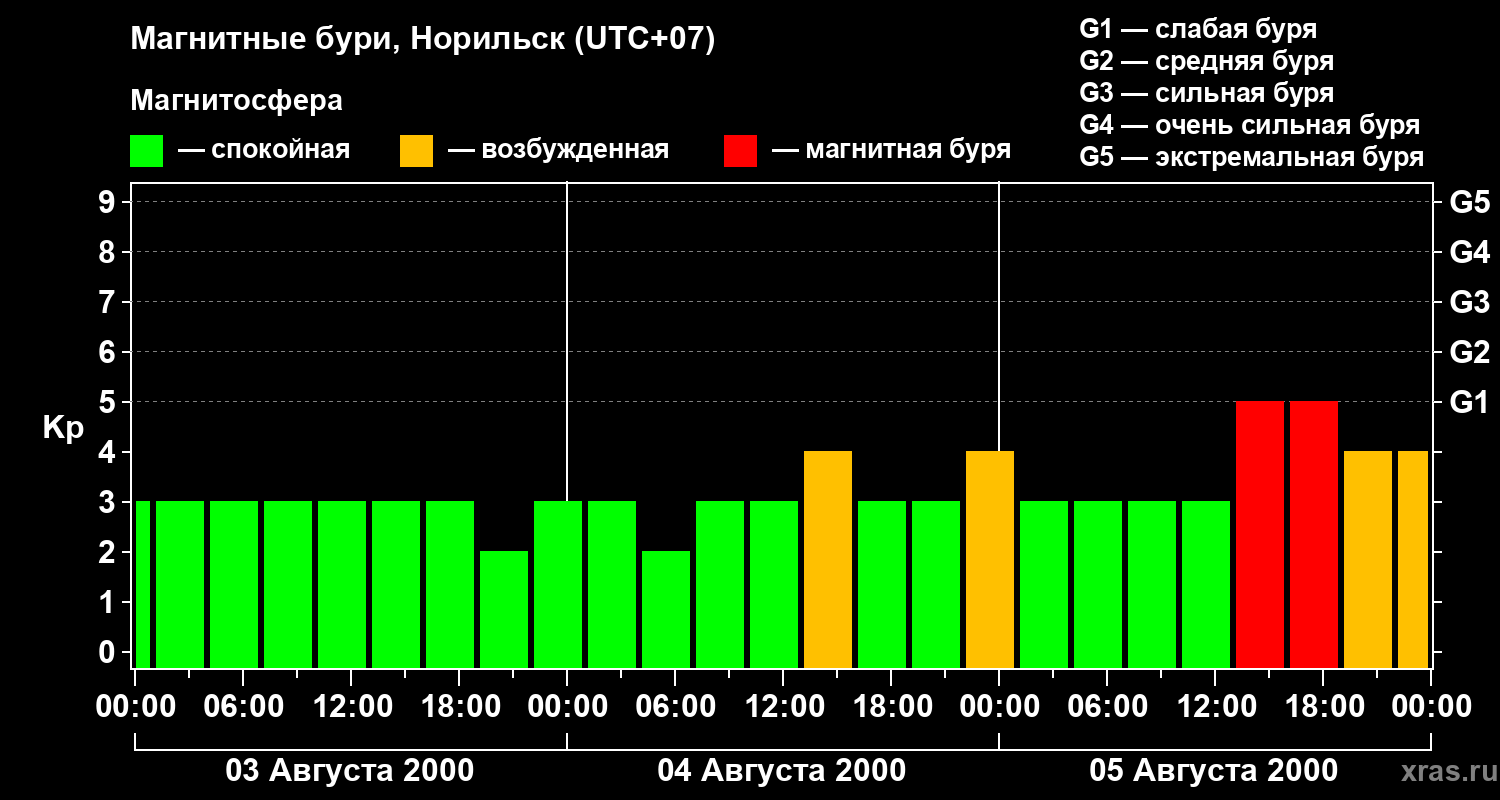This screenshot has width=1500, height=800.
Task: Click the 'Kp' axis title
Action: 63,428
